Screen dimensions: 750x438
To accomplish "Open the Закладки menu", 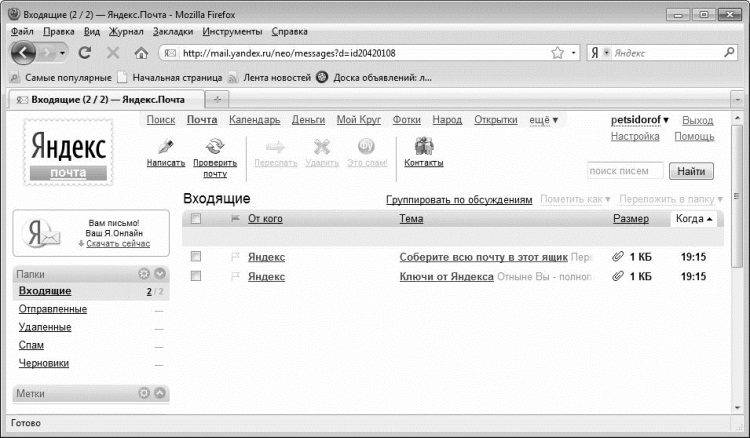I will point(173,32).
